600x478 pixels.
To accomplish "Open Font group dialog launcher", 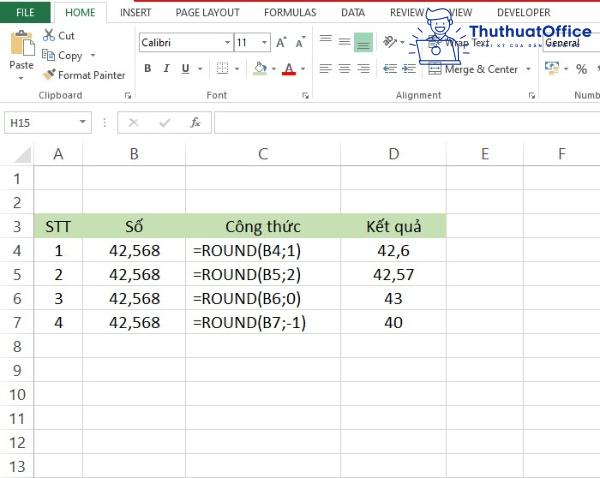I will click(x=305, y=95).
